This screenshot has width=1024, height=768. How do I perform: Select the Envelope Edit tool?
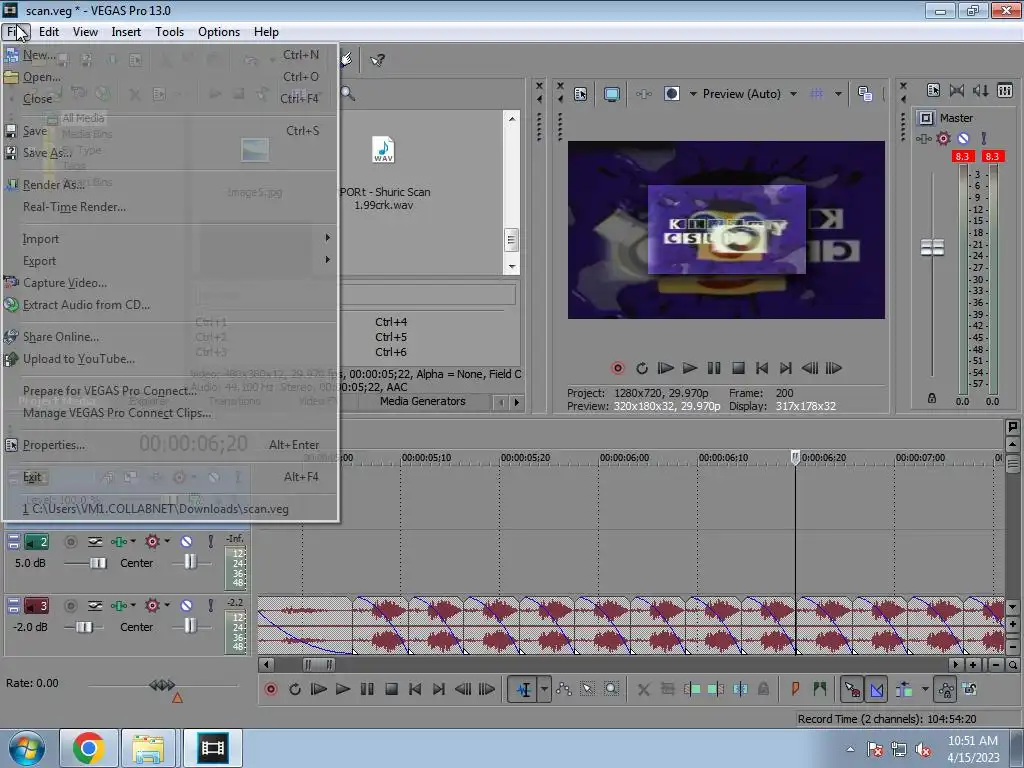pyautogui.click(x=564, y=689)
